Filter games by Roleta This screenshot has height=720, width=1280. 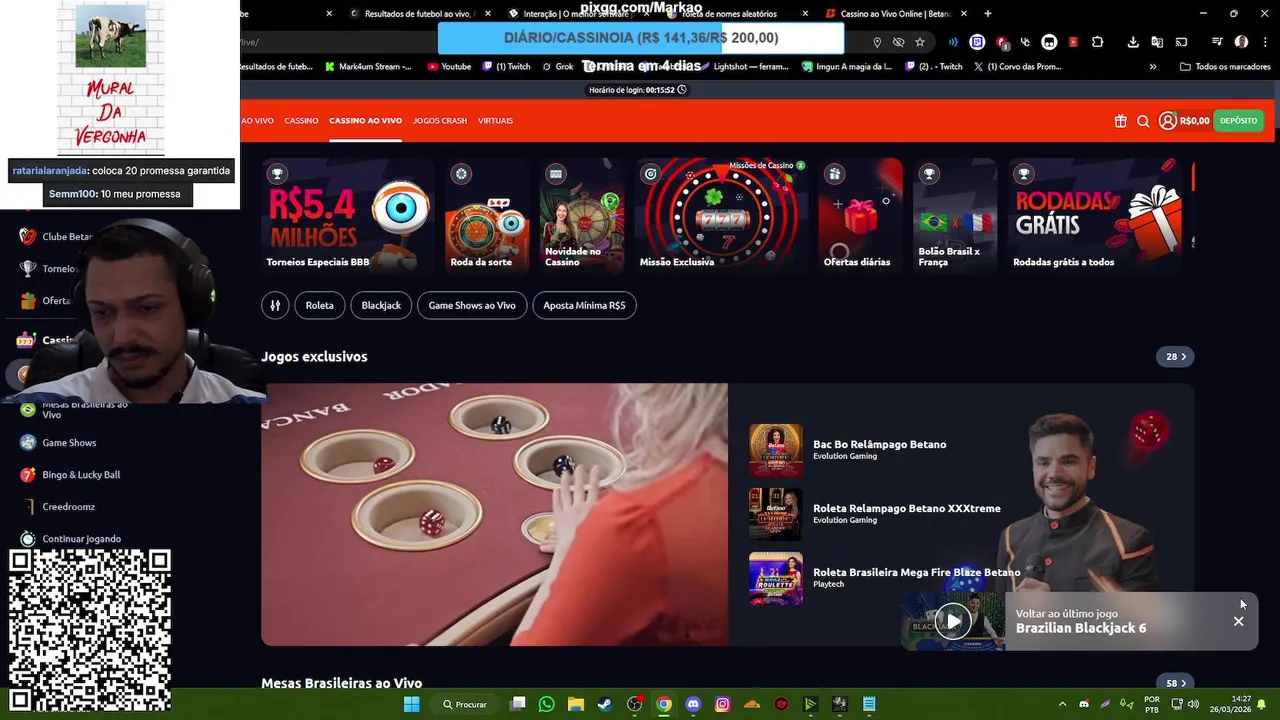[x=320, y=305]
